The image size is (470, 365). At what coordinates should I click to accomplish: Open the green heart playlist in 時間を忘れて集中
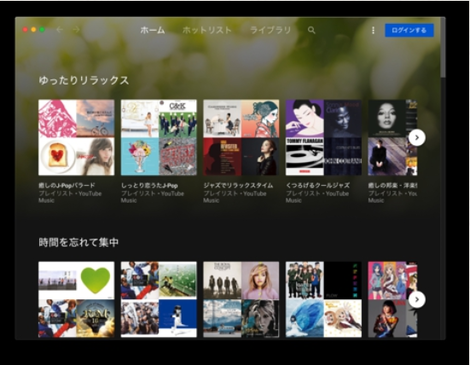76,299
